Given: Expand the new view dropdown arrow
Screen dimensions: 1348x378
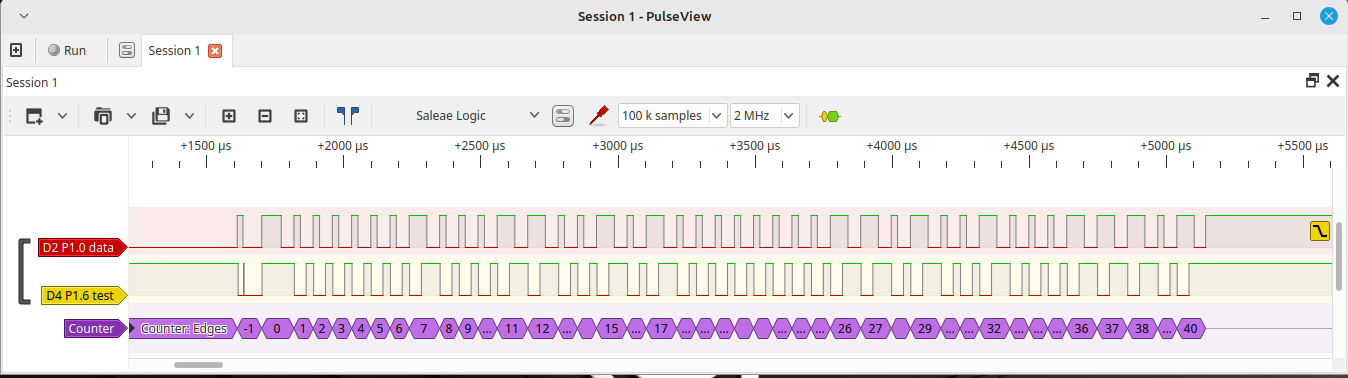Looking at the screenshot, I should click(x=62, y=116).
